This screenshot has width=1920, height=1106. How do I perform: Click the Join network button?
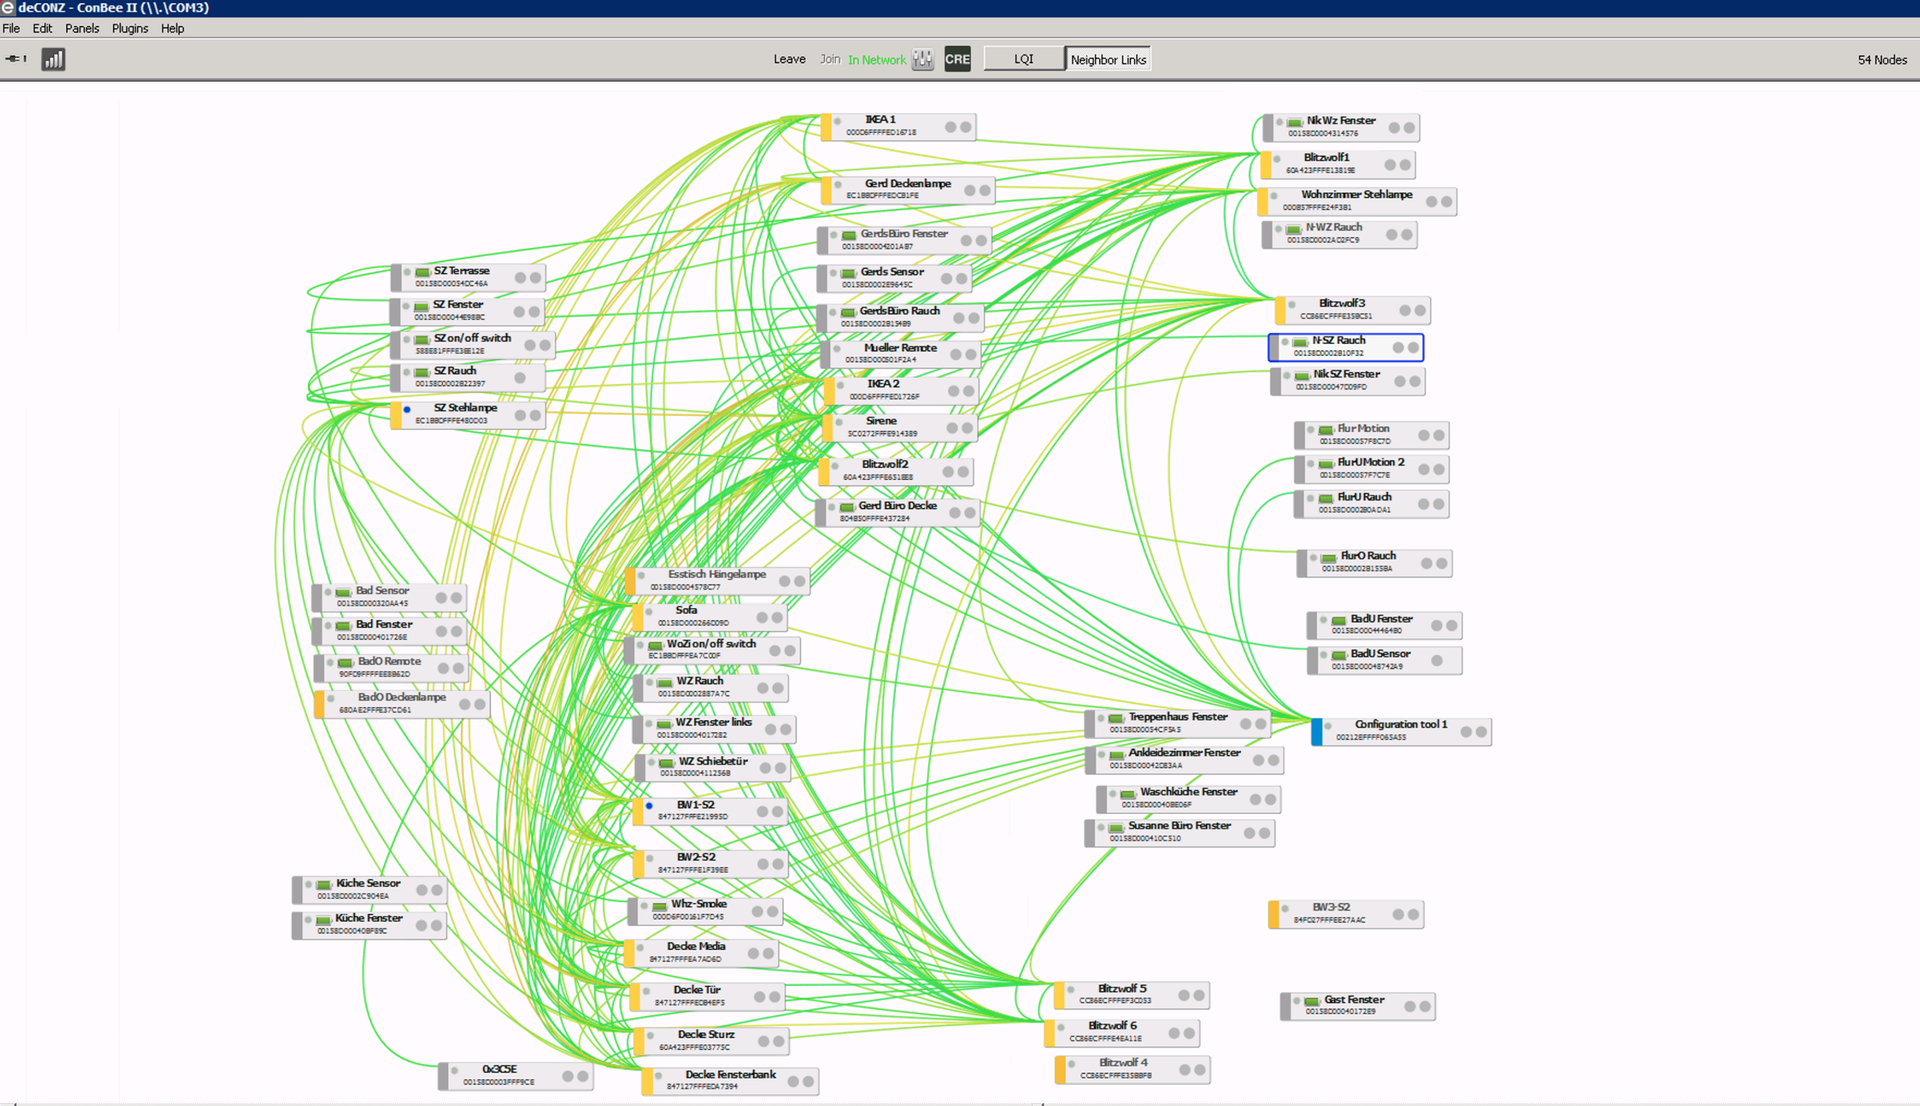830,60
